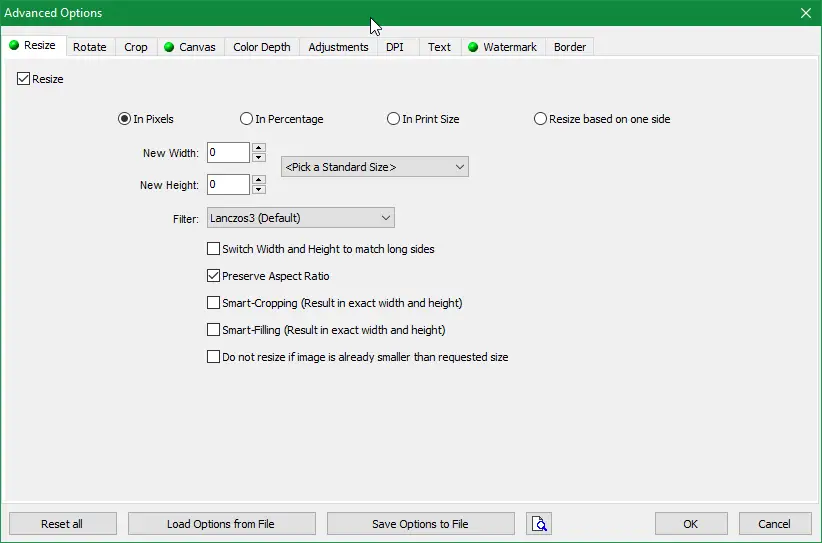Viewport: 822px width, 543px height.
Task: Click the New Width input field
Action: [228, 153]
